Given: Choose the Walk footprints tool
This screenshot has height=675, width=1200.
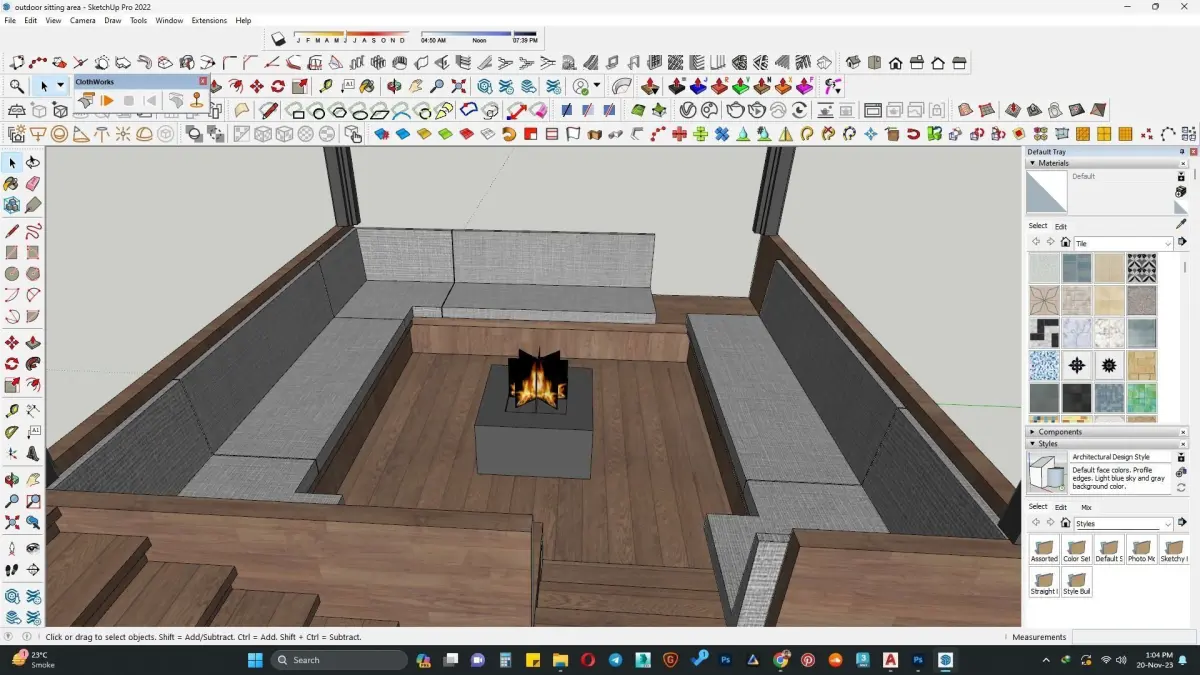Looking at the screenshot, I should (x=12, y=570).
